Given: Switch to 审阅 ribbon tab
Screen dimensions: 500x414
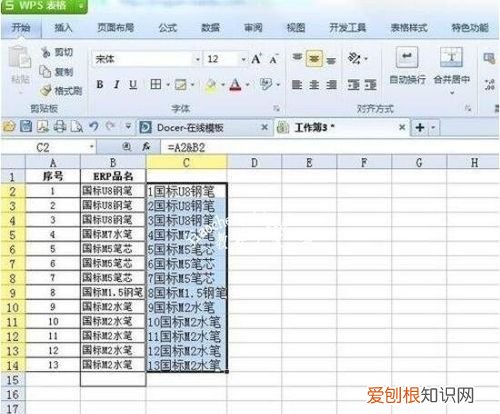Looking at the screenshot, I should coord(253,28).
